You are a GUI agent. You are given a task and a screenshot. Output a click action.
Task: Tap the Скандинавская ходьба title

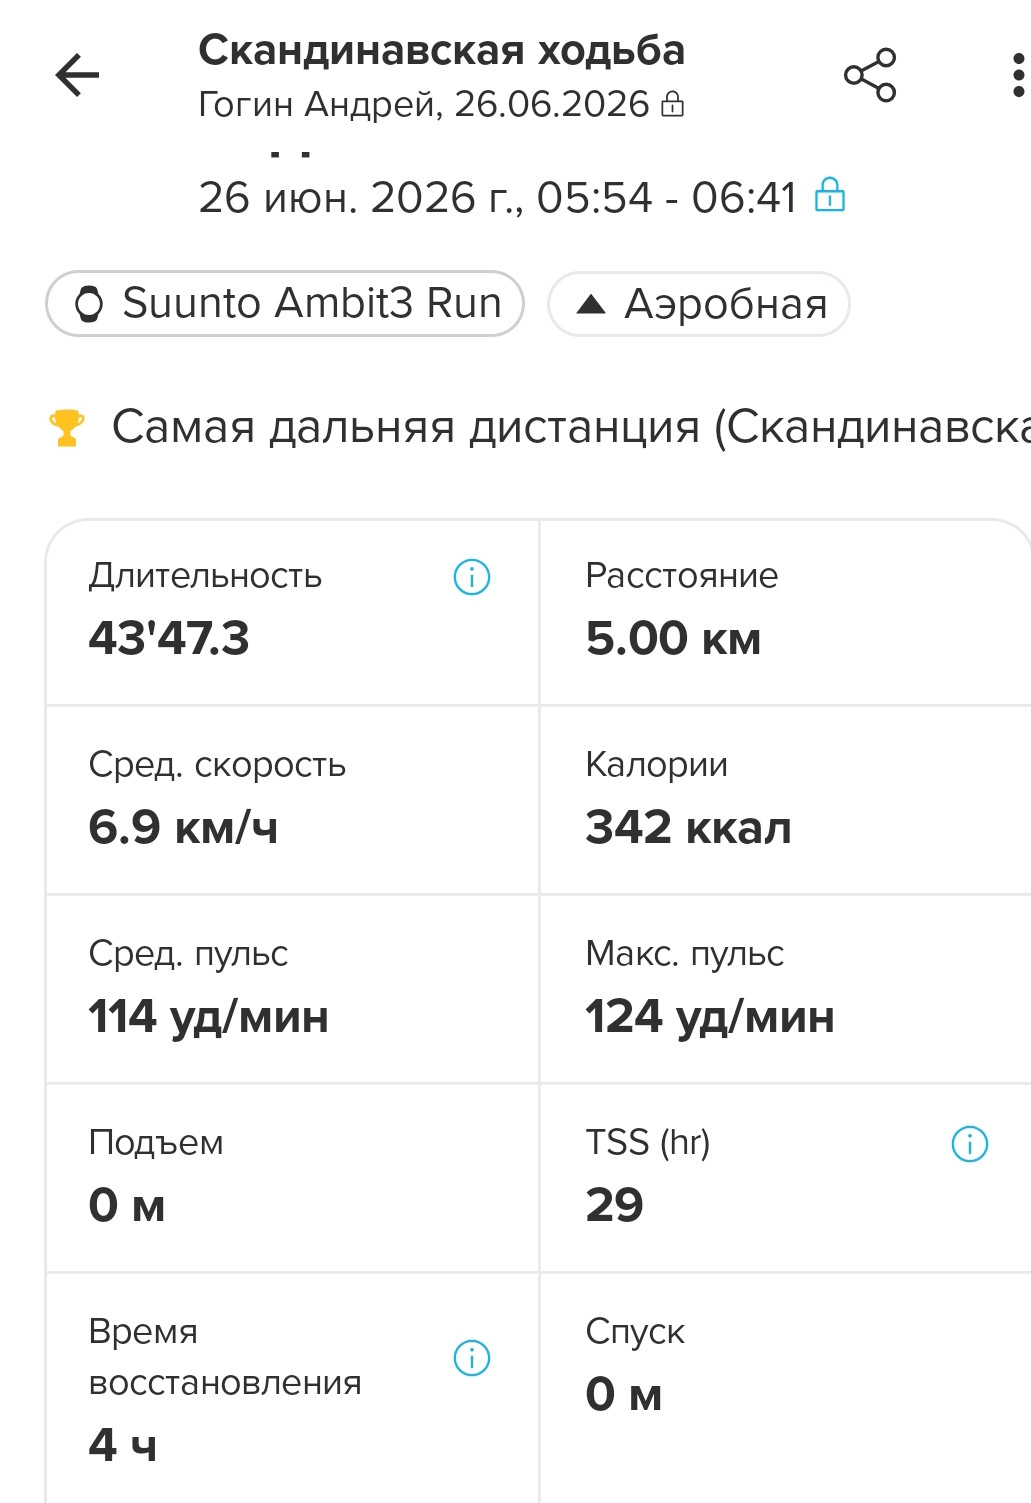click(442, 50)
